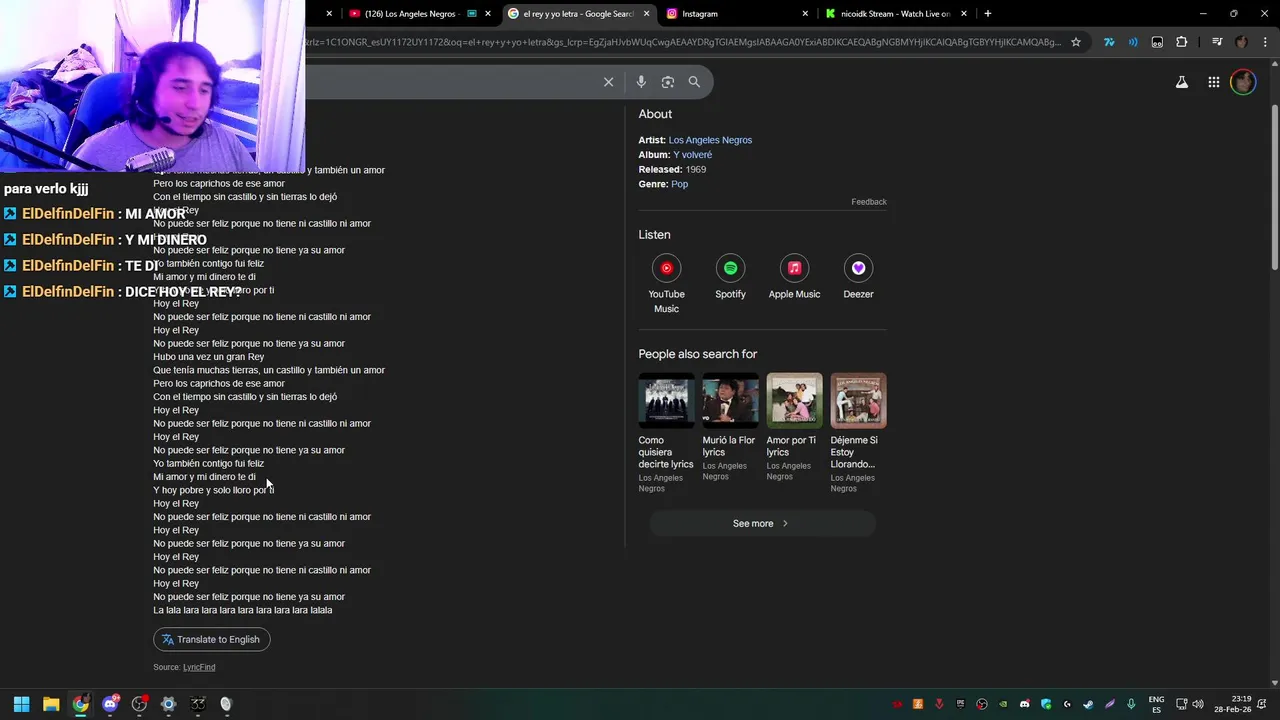
Task: Listen on Spotify
Action: [730, 277]
